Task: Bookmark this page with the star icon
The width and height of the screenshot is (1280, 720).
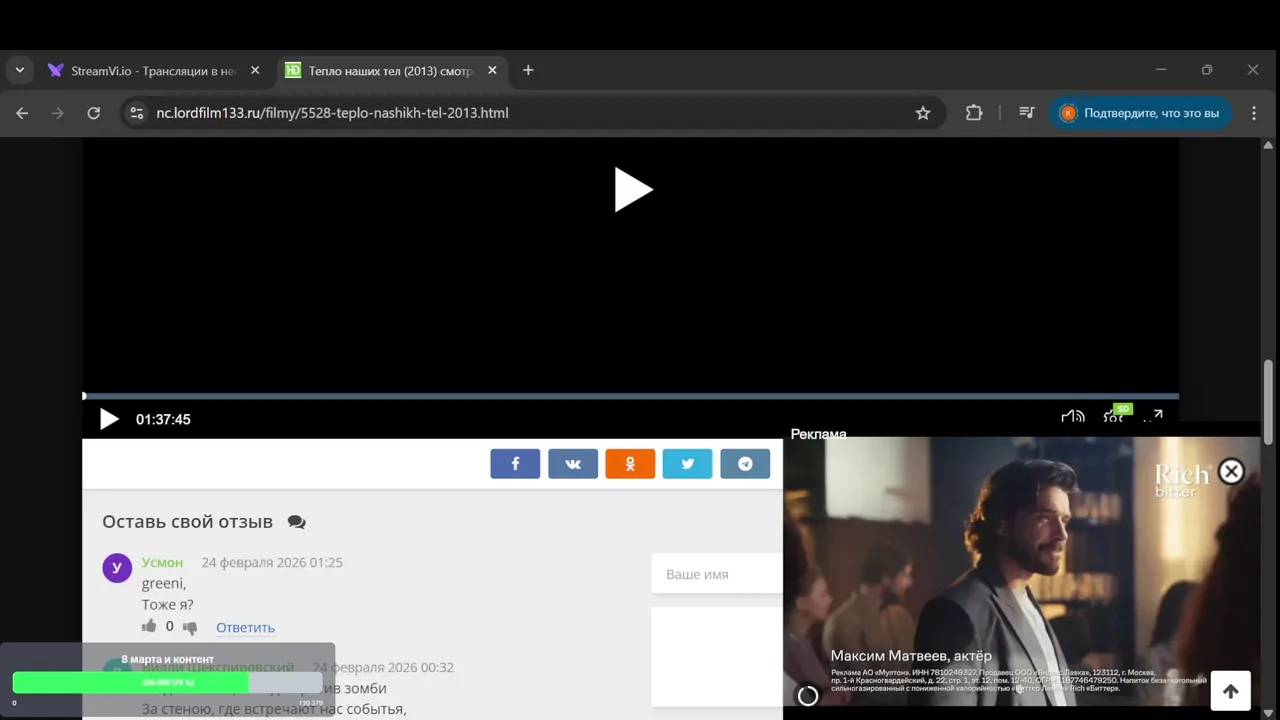Action: click(x=923, y=113)
